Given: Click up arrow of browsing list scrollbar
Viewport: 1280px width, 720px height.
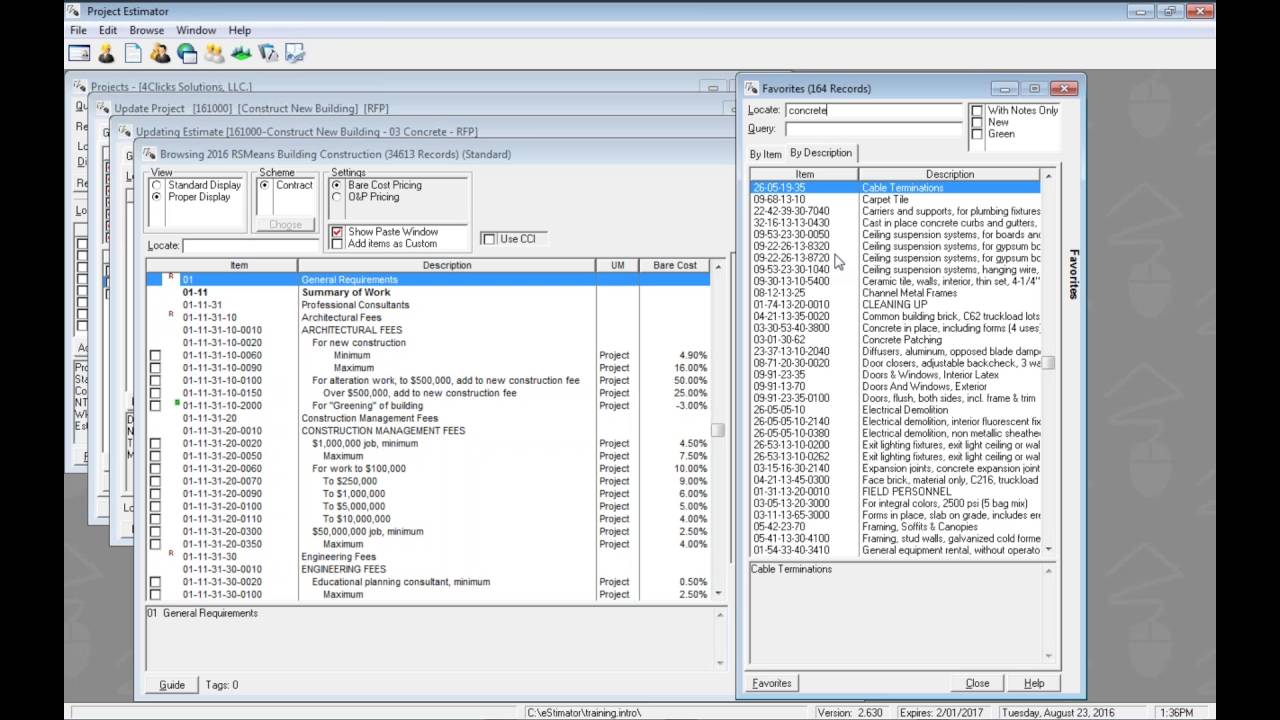Looking at the screenshot, I should click(x=717, y=266).
